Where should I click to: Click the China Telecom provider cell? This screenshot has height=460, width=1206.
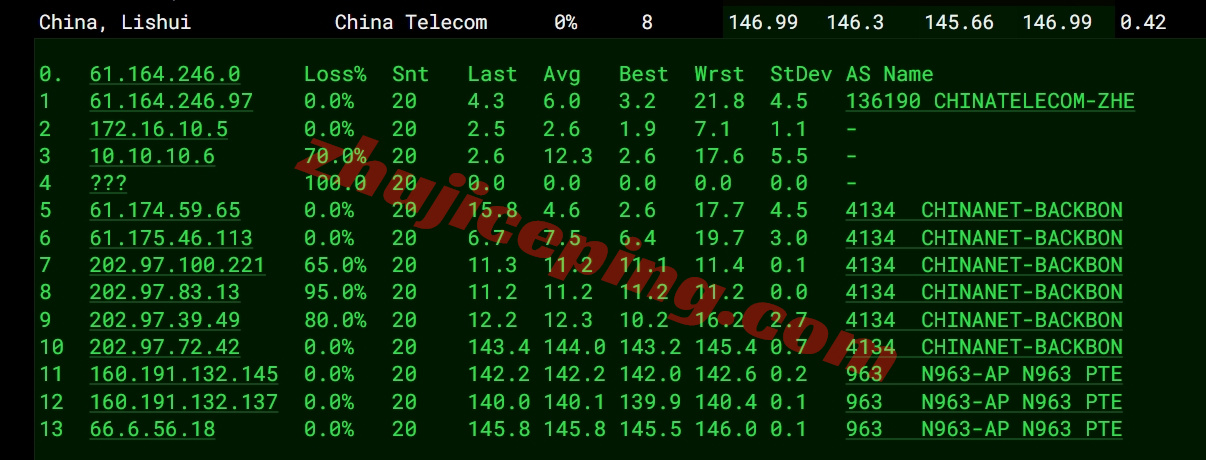tap(411, 22)
